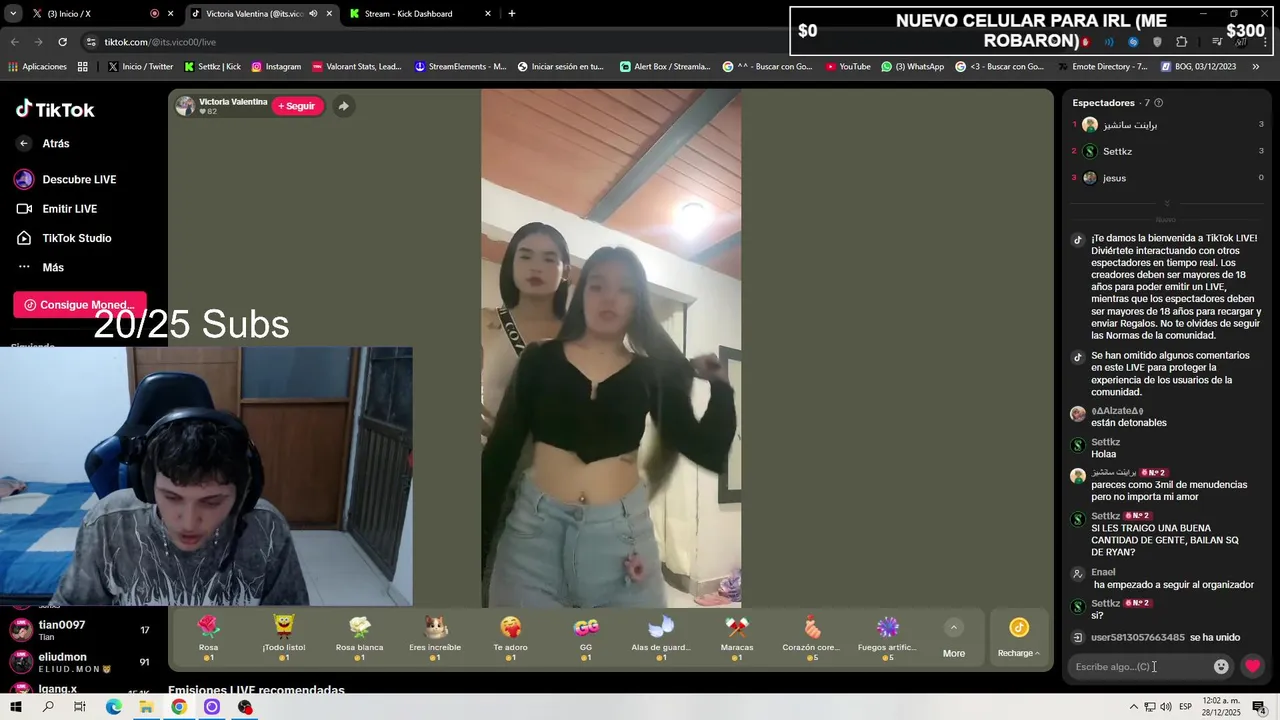Viewport: 1280px width, 720px height.
Task: Open eliudmon recommended live
Action: (80, 662)
